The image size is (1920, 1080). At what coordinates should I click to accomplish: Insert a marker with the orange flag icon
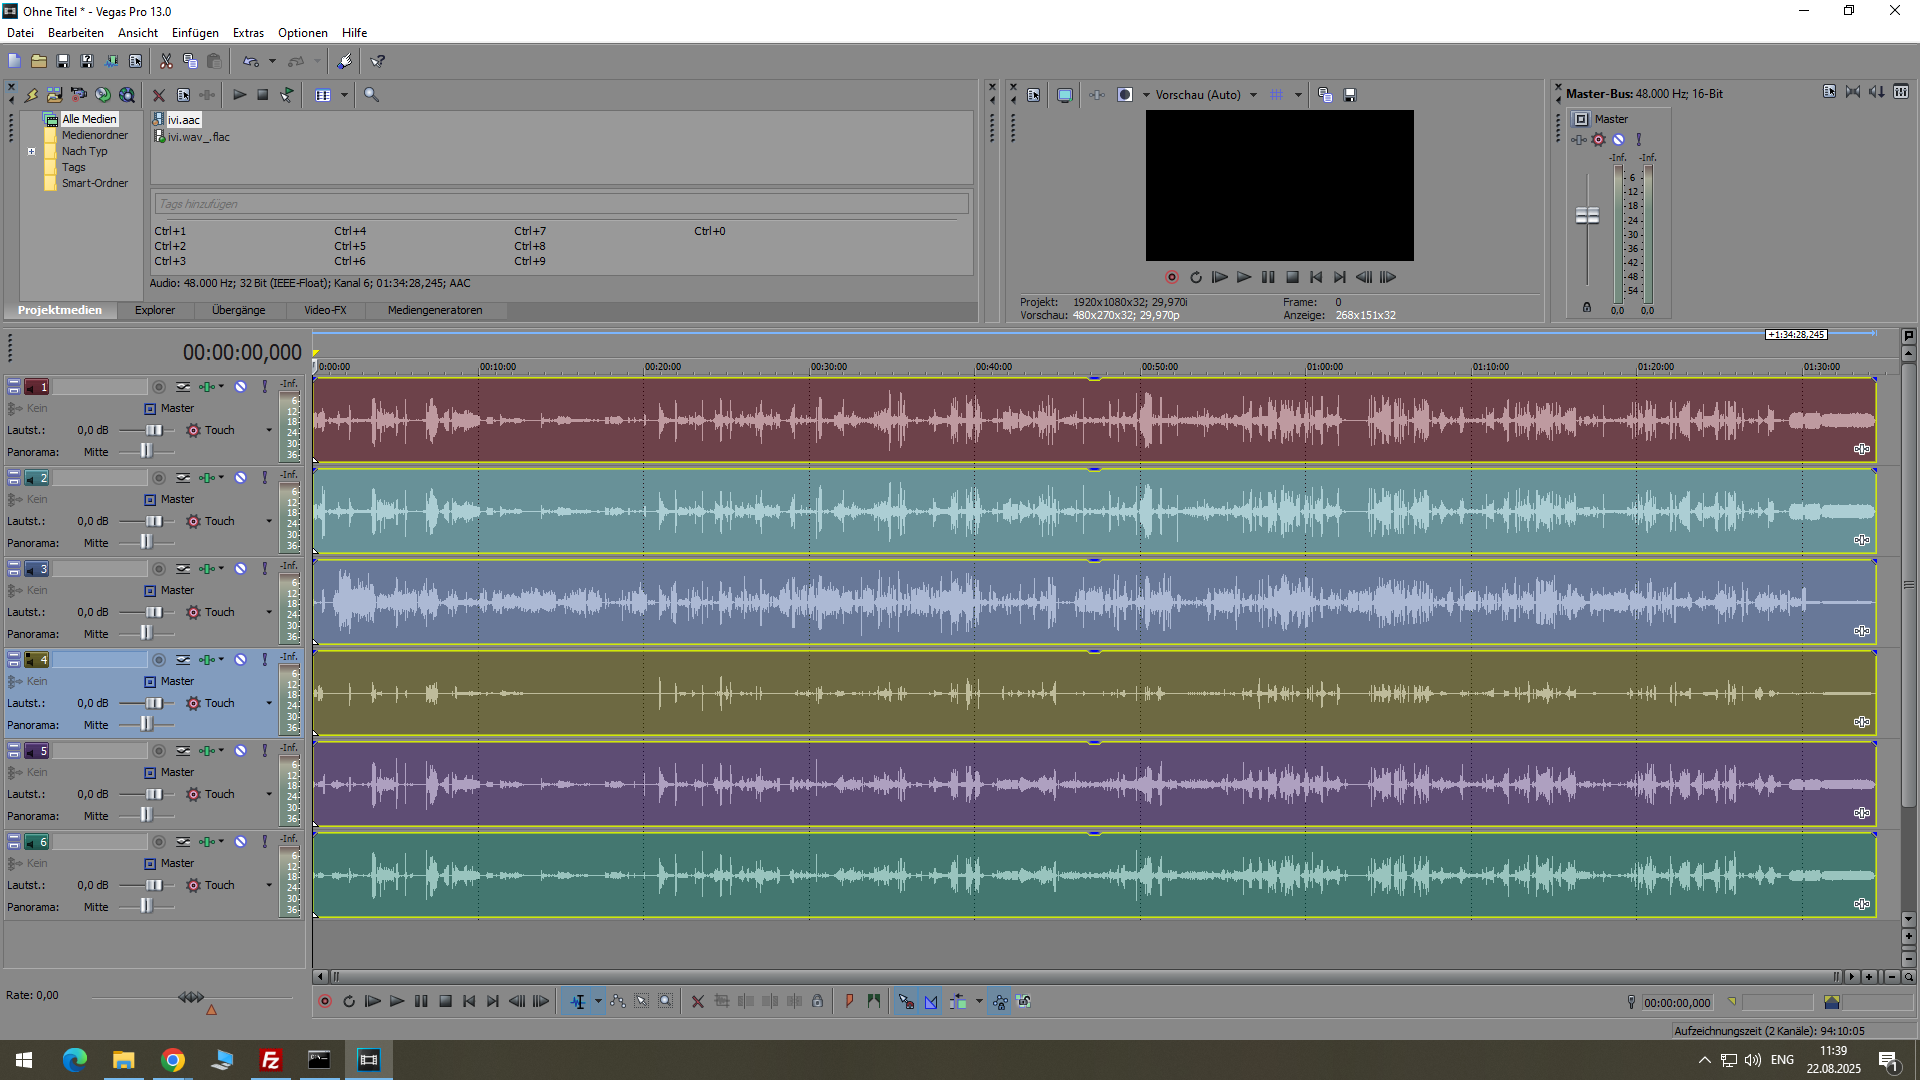point(849,1002)
